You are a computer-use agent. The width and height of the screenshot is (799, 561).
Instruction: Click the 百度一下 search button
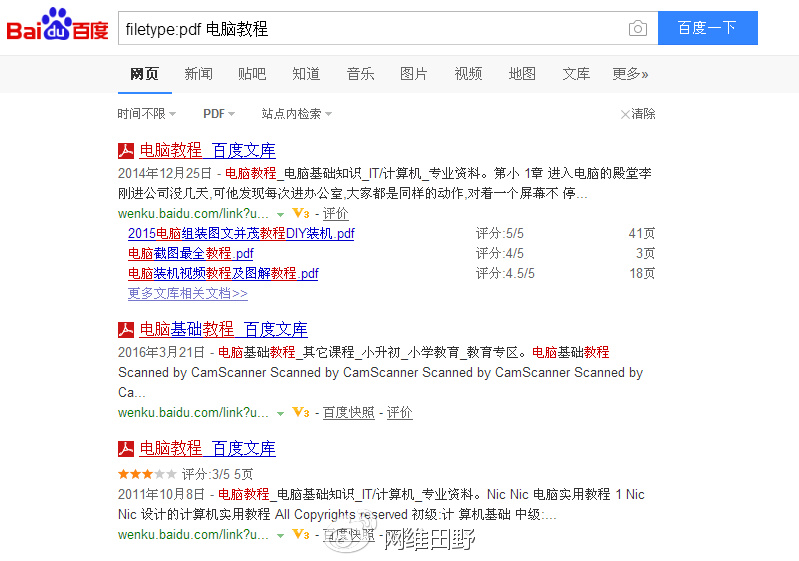point(708,28)
